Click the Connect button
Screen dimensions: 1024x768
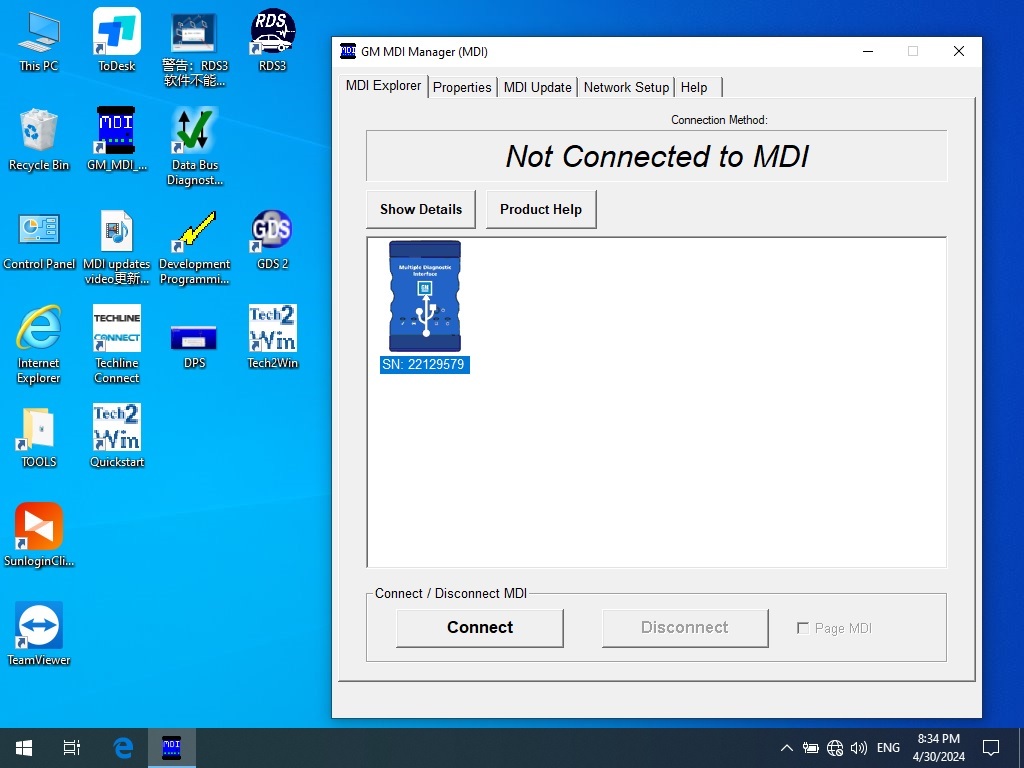point(480,628)
